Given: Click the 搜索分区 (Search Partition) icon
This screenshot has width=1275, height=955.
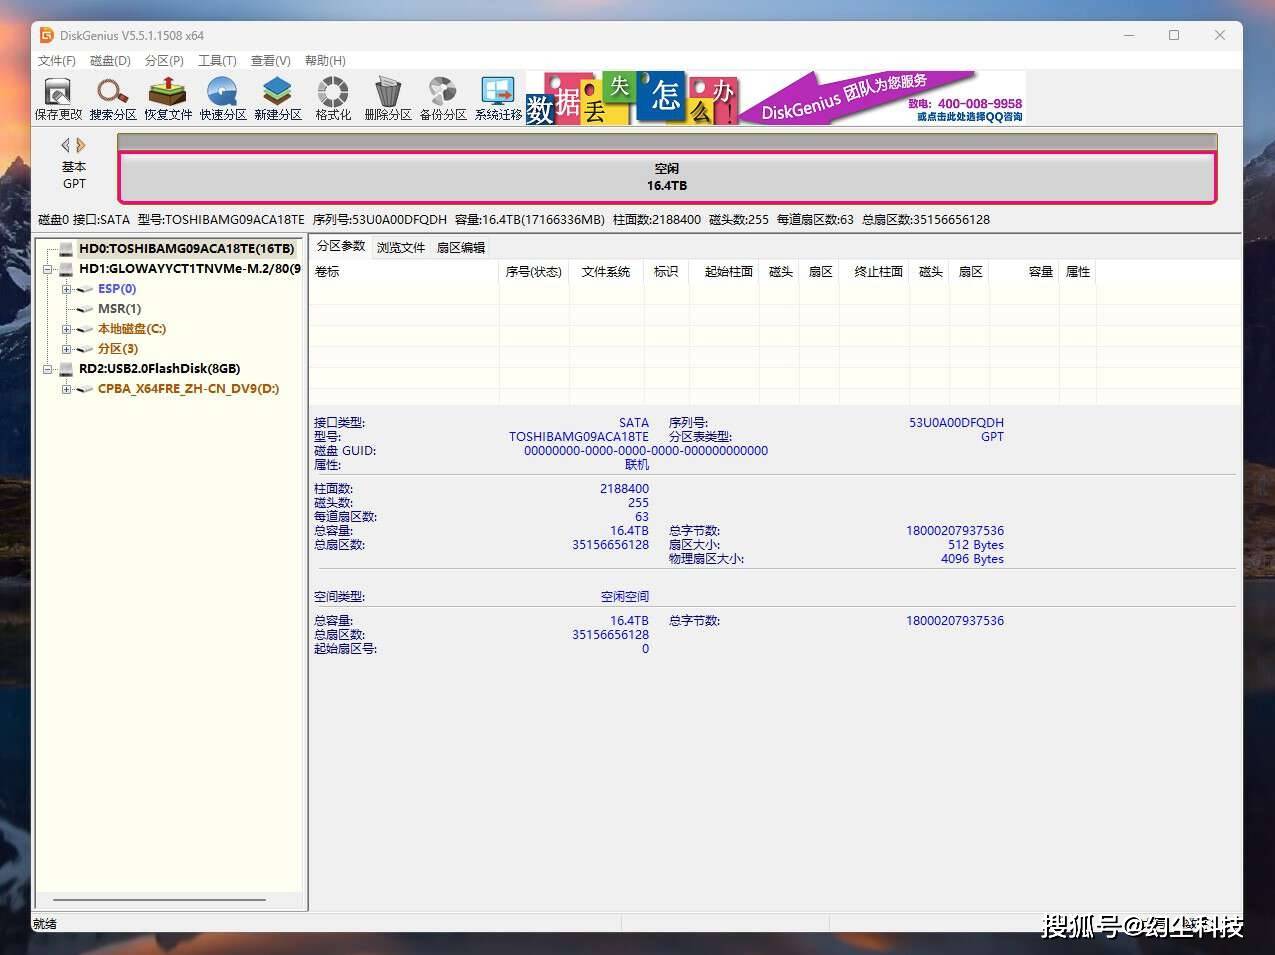Looking at the screenshot, I should pyautogui.click(x=113, y=97).
